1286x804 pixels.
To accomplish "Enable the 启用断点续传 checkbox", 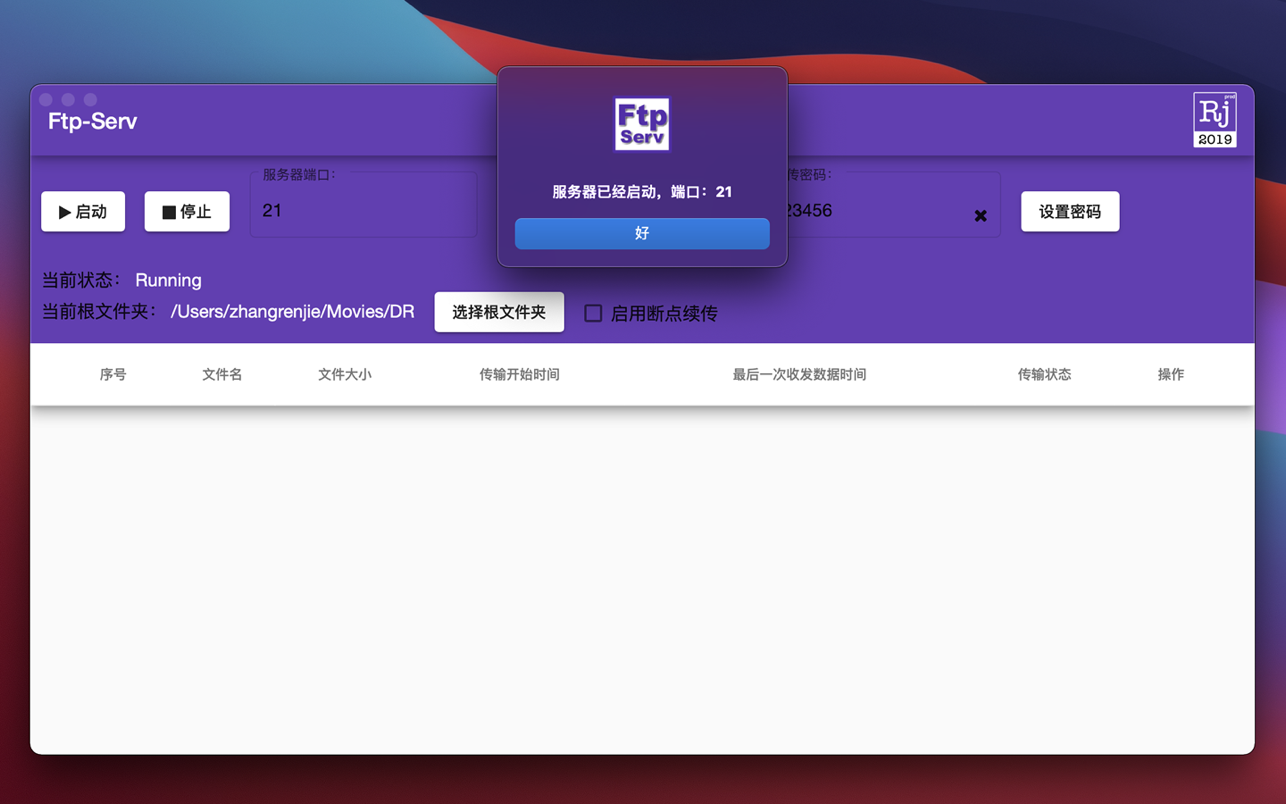I will [x=593, y=313].
